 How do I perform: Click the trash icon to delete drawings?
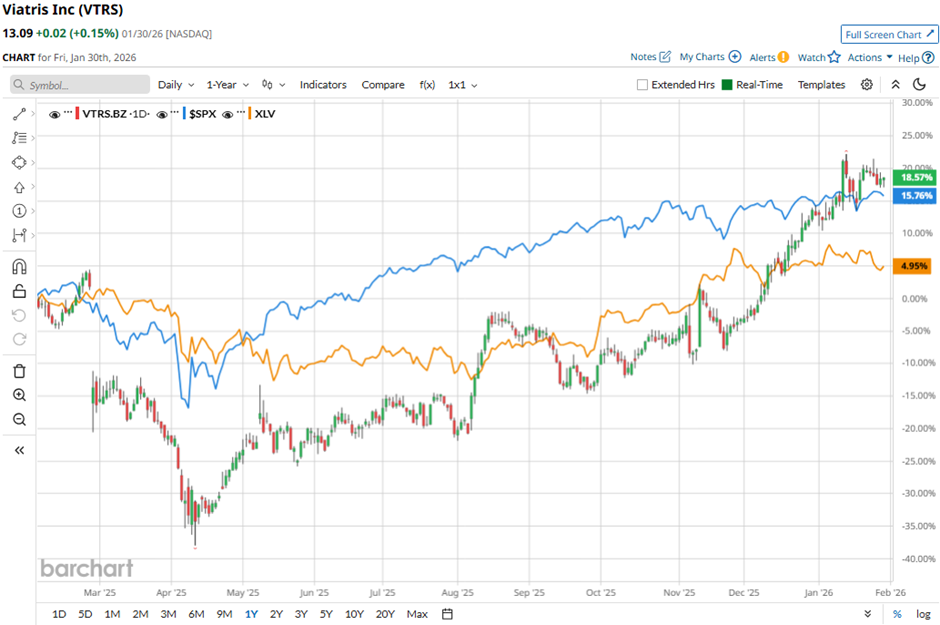19,371
